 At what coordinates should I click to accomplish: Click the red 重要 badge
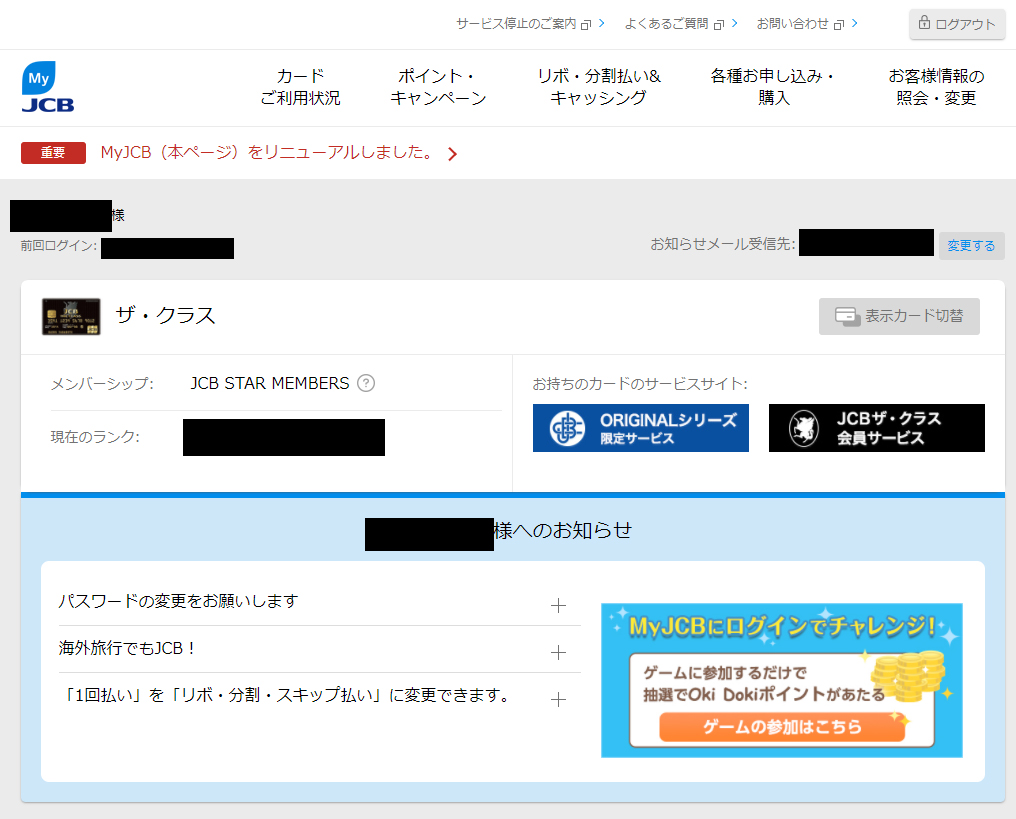click(53, 153)
